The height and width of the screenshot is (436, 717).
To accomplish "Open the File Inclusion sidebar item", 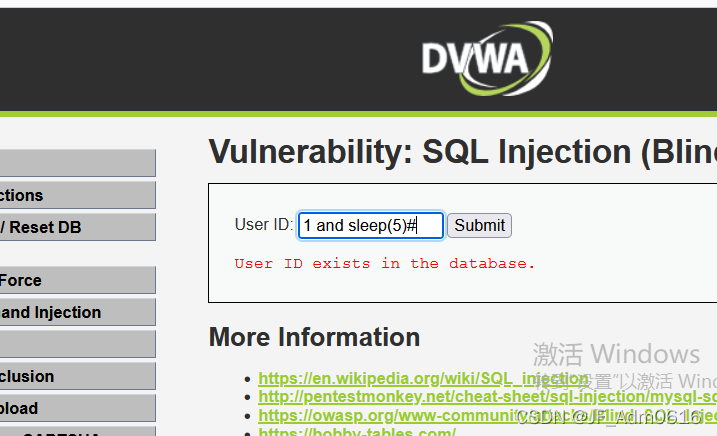I will tap(78, 376).
